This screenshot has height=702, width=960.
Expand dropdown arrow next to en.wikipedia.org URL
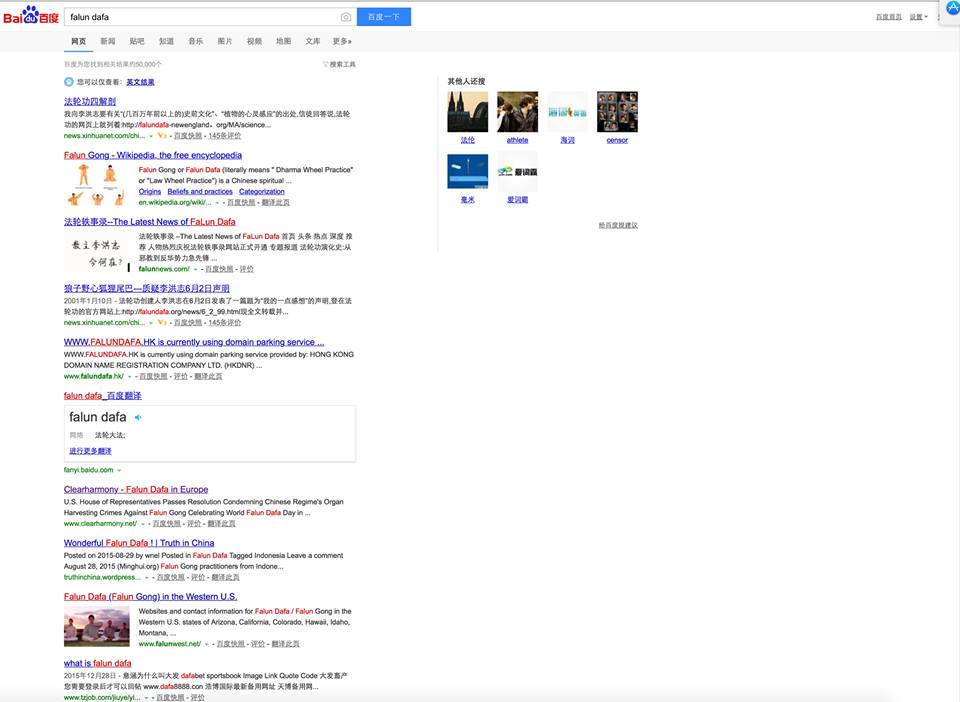(217, 203)
